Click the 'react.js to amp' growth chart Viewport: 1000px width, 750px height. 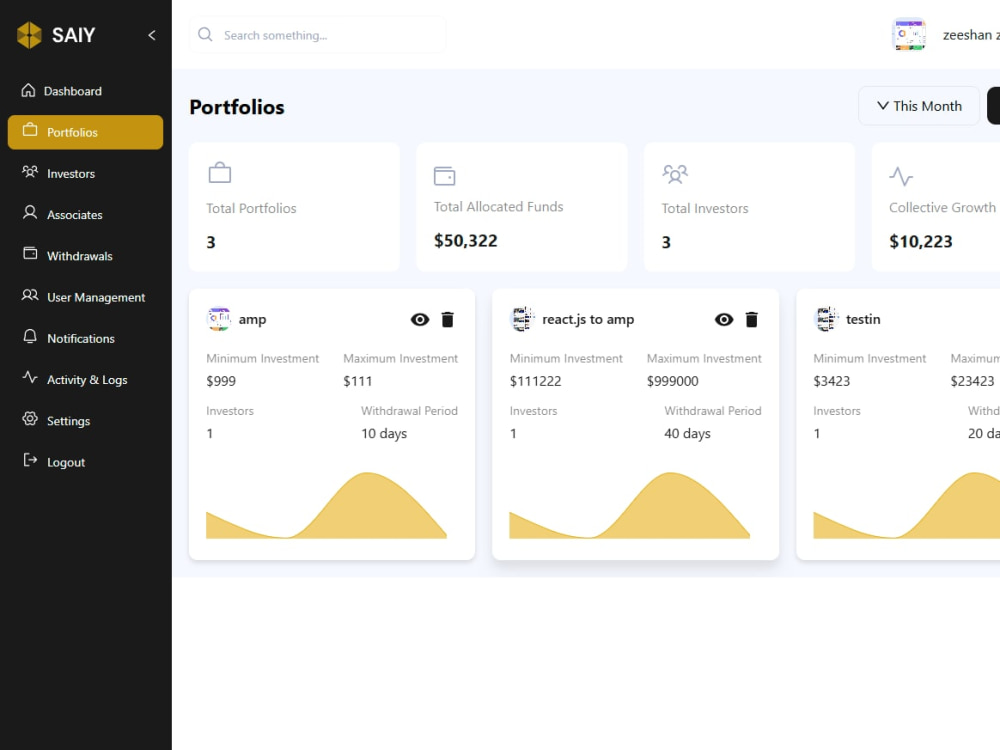tap(629, 506)
